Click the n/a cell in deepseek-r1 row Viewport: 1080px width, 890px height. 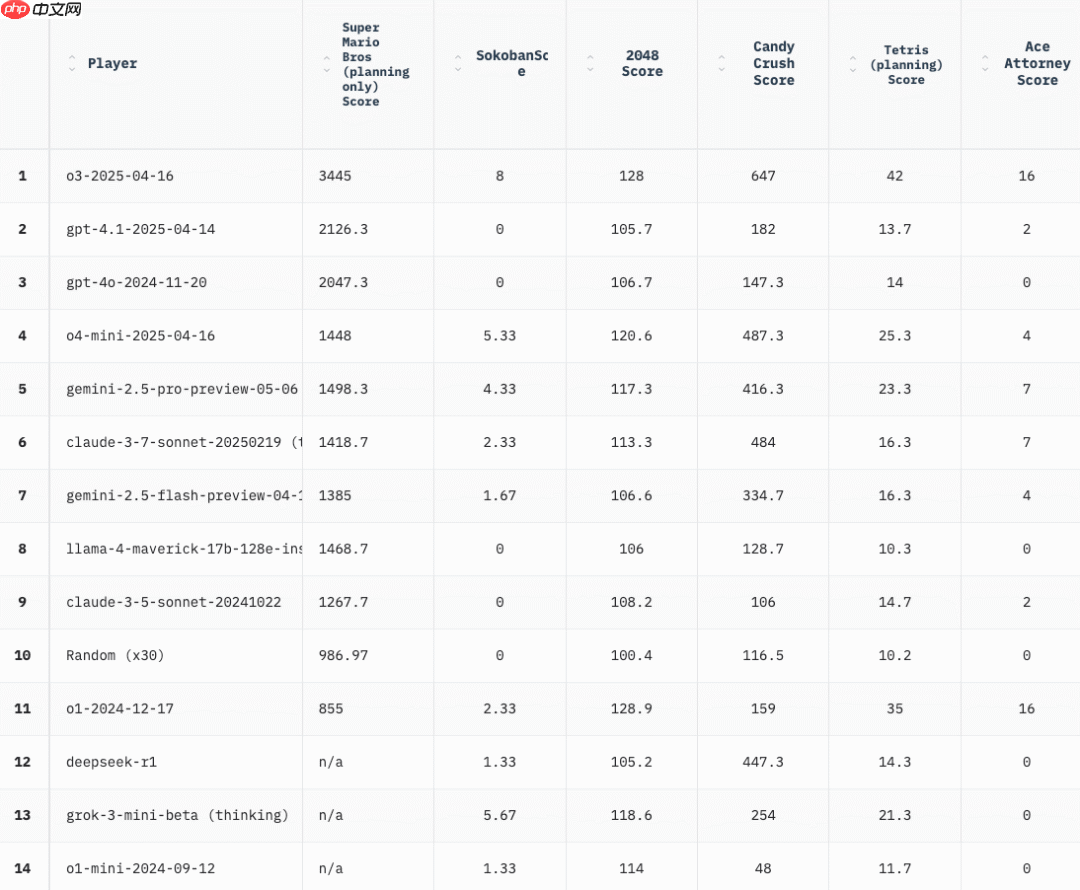tap(331, 762)
